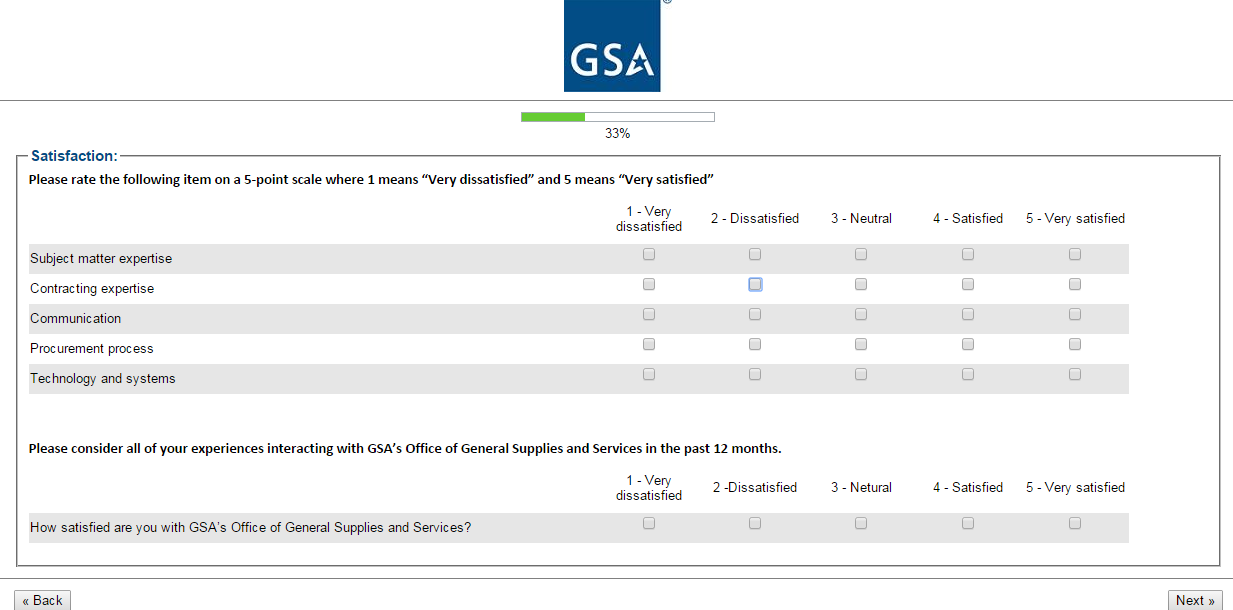Image resolution: width=1233 pixels, height=610 pixels.
Task: Rate Subject matter expertise as Very dissatisfied
Action: (649, 255)
